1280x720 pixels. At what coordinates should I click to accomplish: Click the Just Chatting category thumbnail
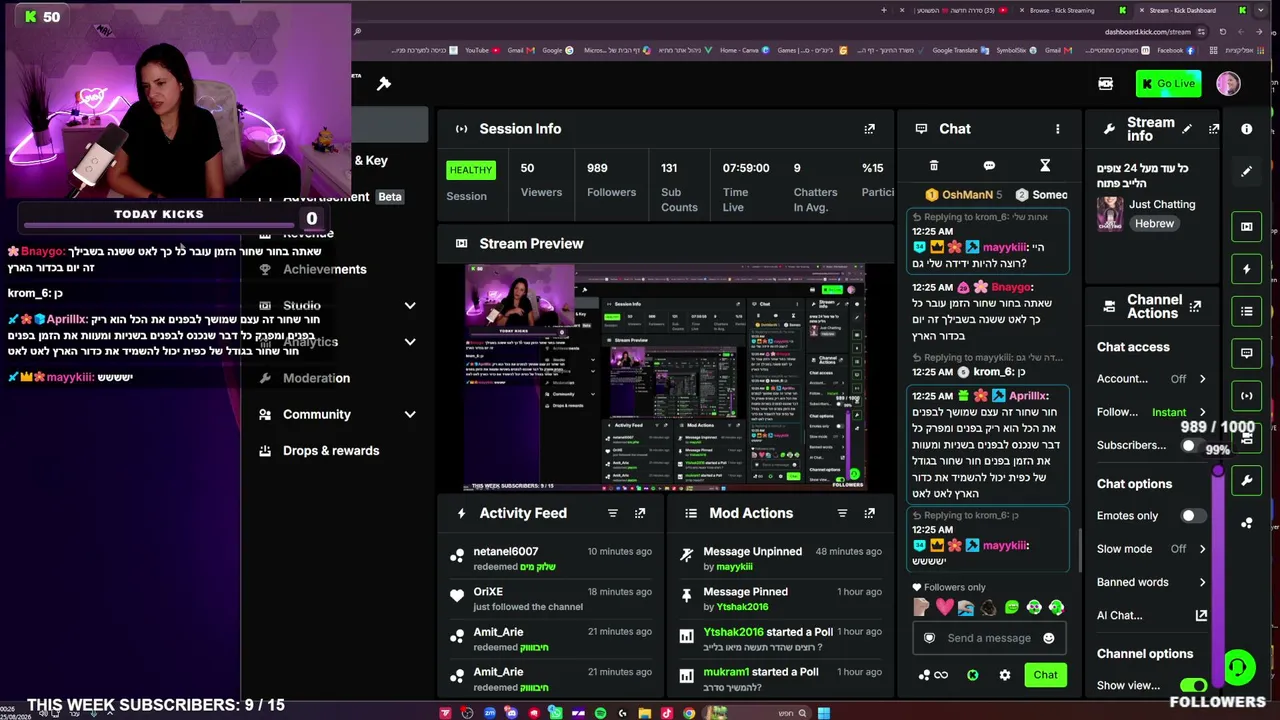tap(1110, 214)
